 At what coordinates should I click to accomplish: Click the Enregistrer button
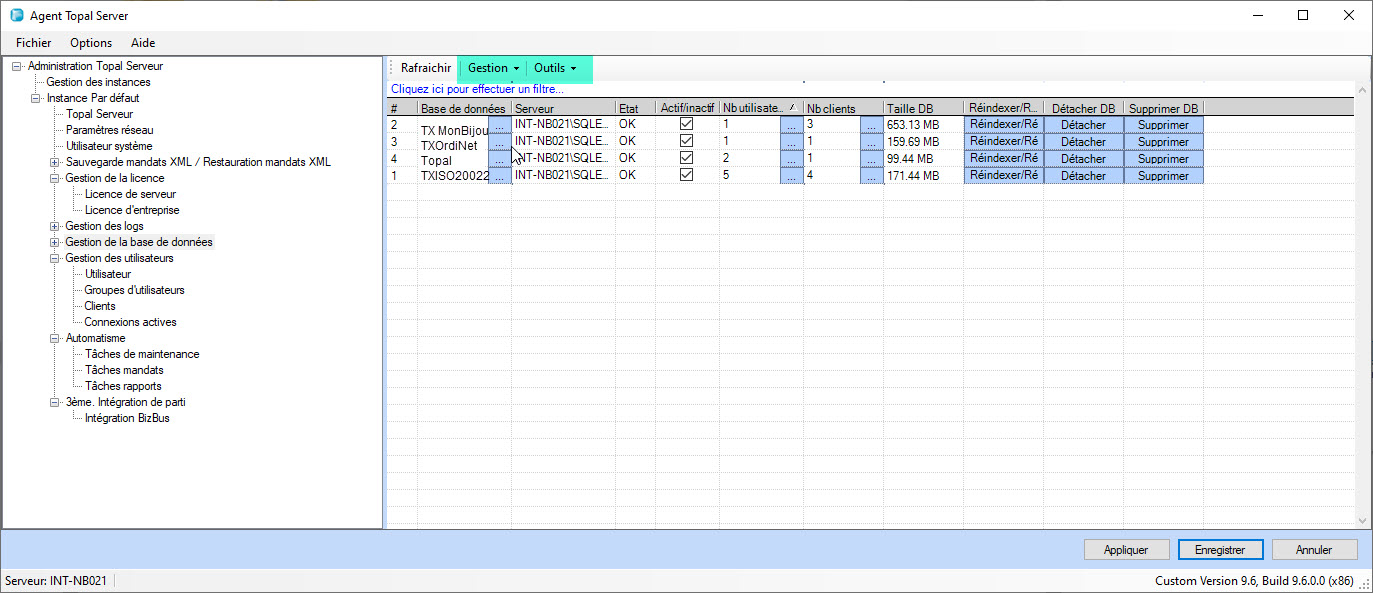click(x=1219, y=549)
